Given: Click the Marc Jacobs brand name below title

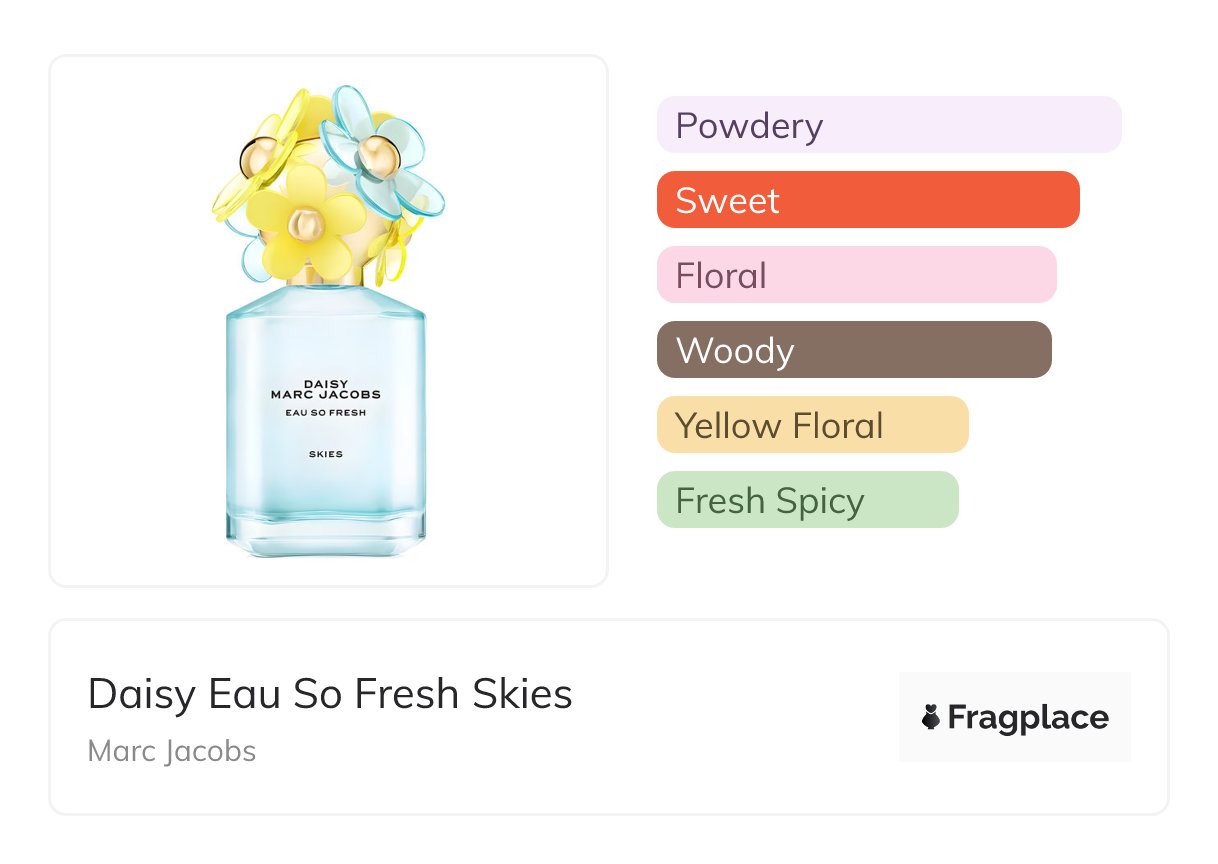Looking at the screenshot, I should click(172, 751).
